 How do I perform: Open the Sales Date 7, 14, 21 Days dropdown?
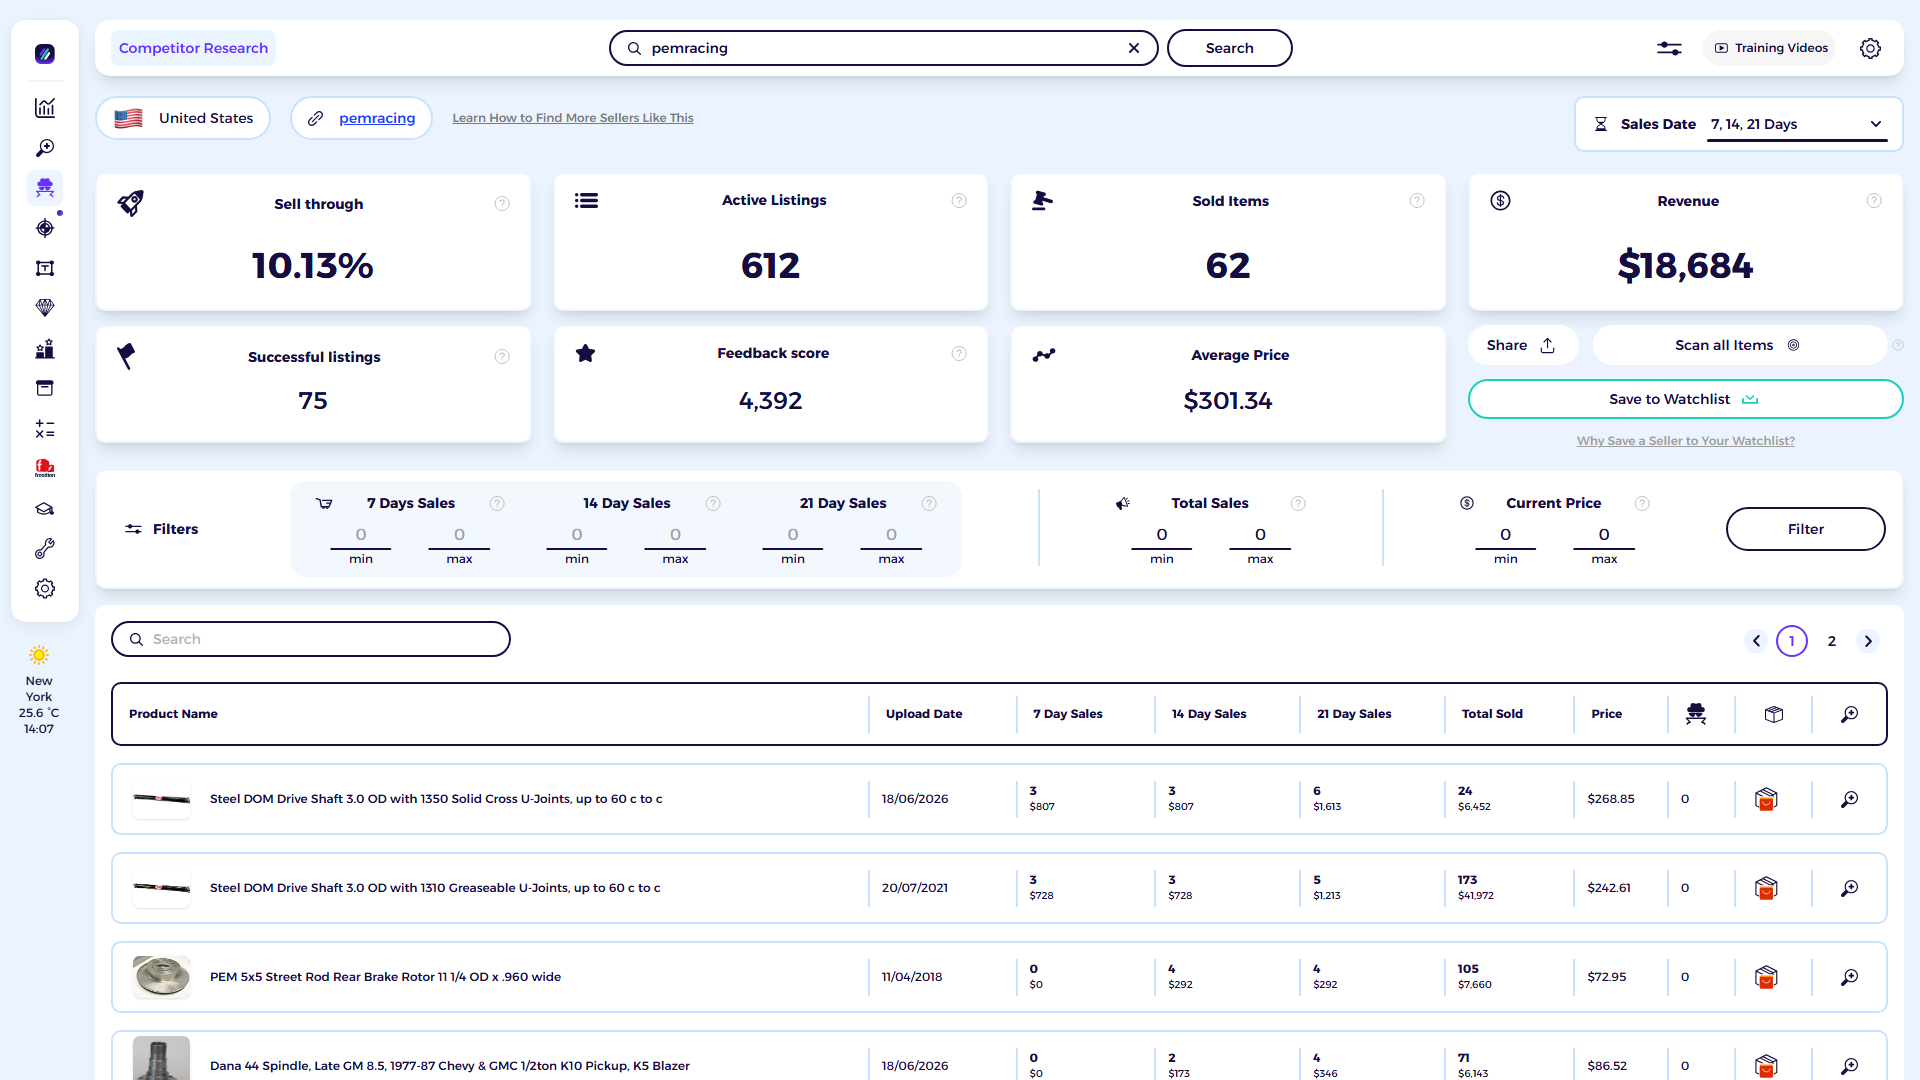pos(1797,124)
